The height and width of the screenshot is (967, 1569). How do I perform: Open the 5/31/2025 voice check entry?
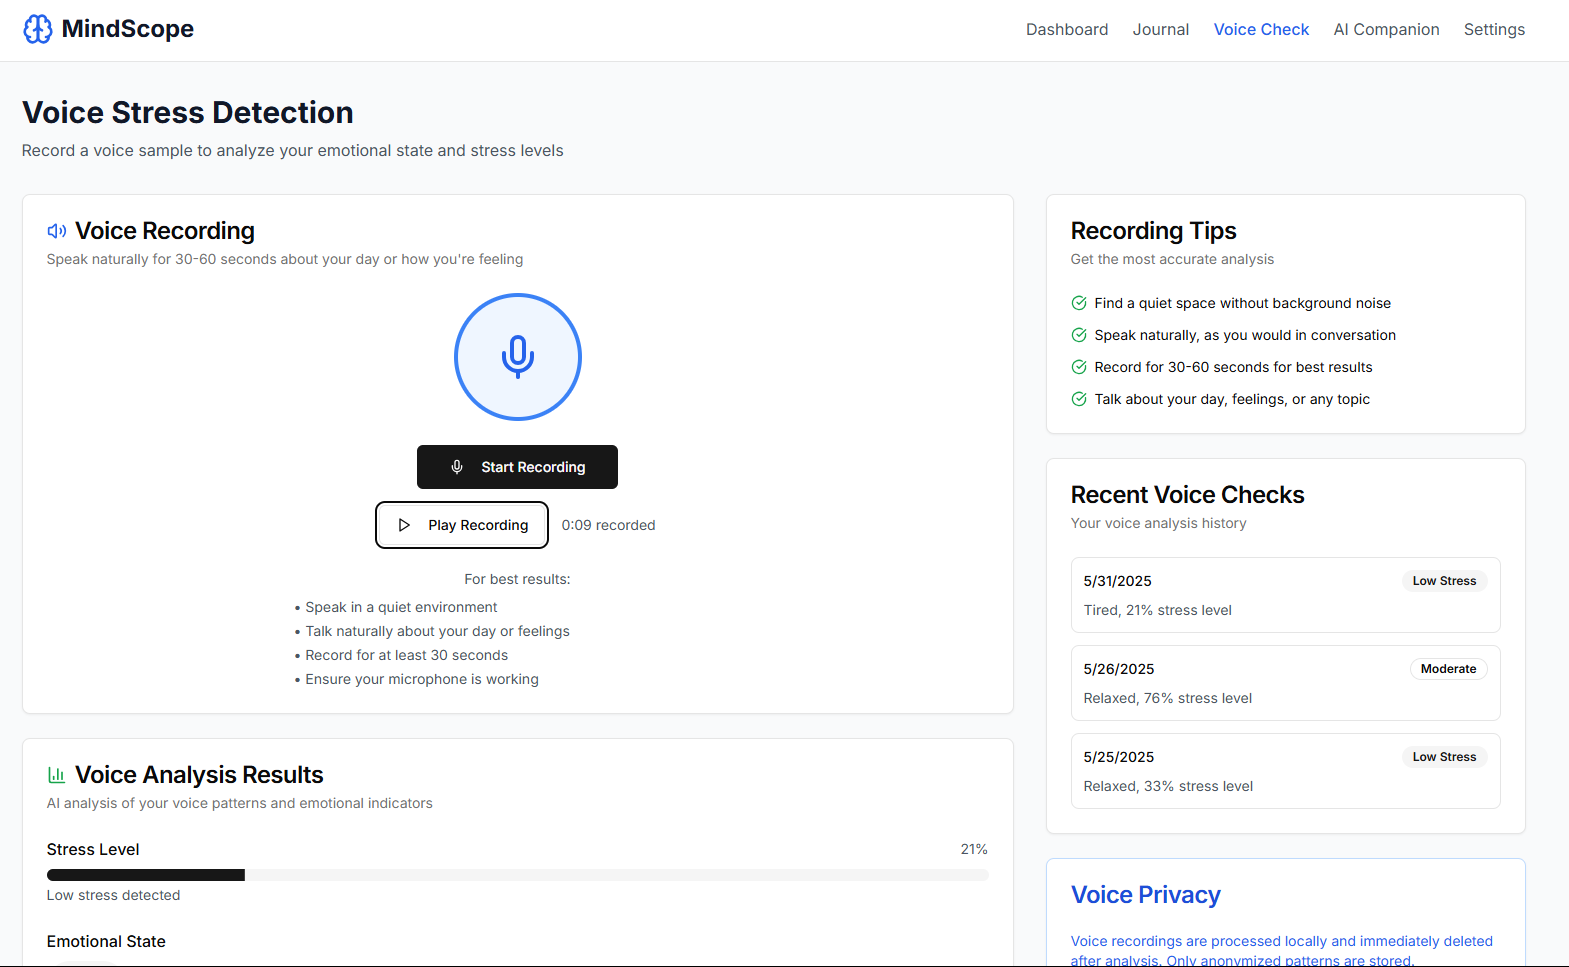point(1285,595)
